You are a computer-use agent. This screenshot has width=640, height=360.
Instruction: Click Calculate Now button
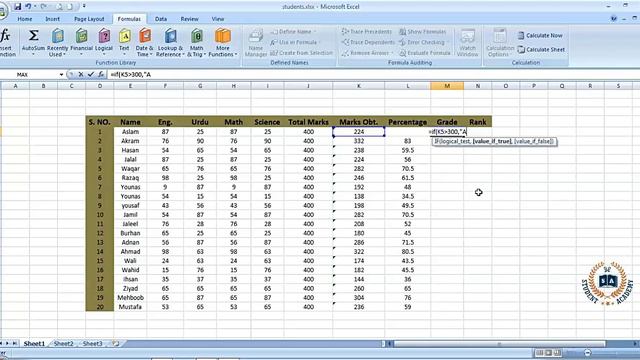[x=540, y=36]
